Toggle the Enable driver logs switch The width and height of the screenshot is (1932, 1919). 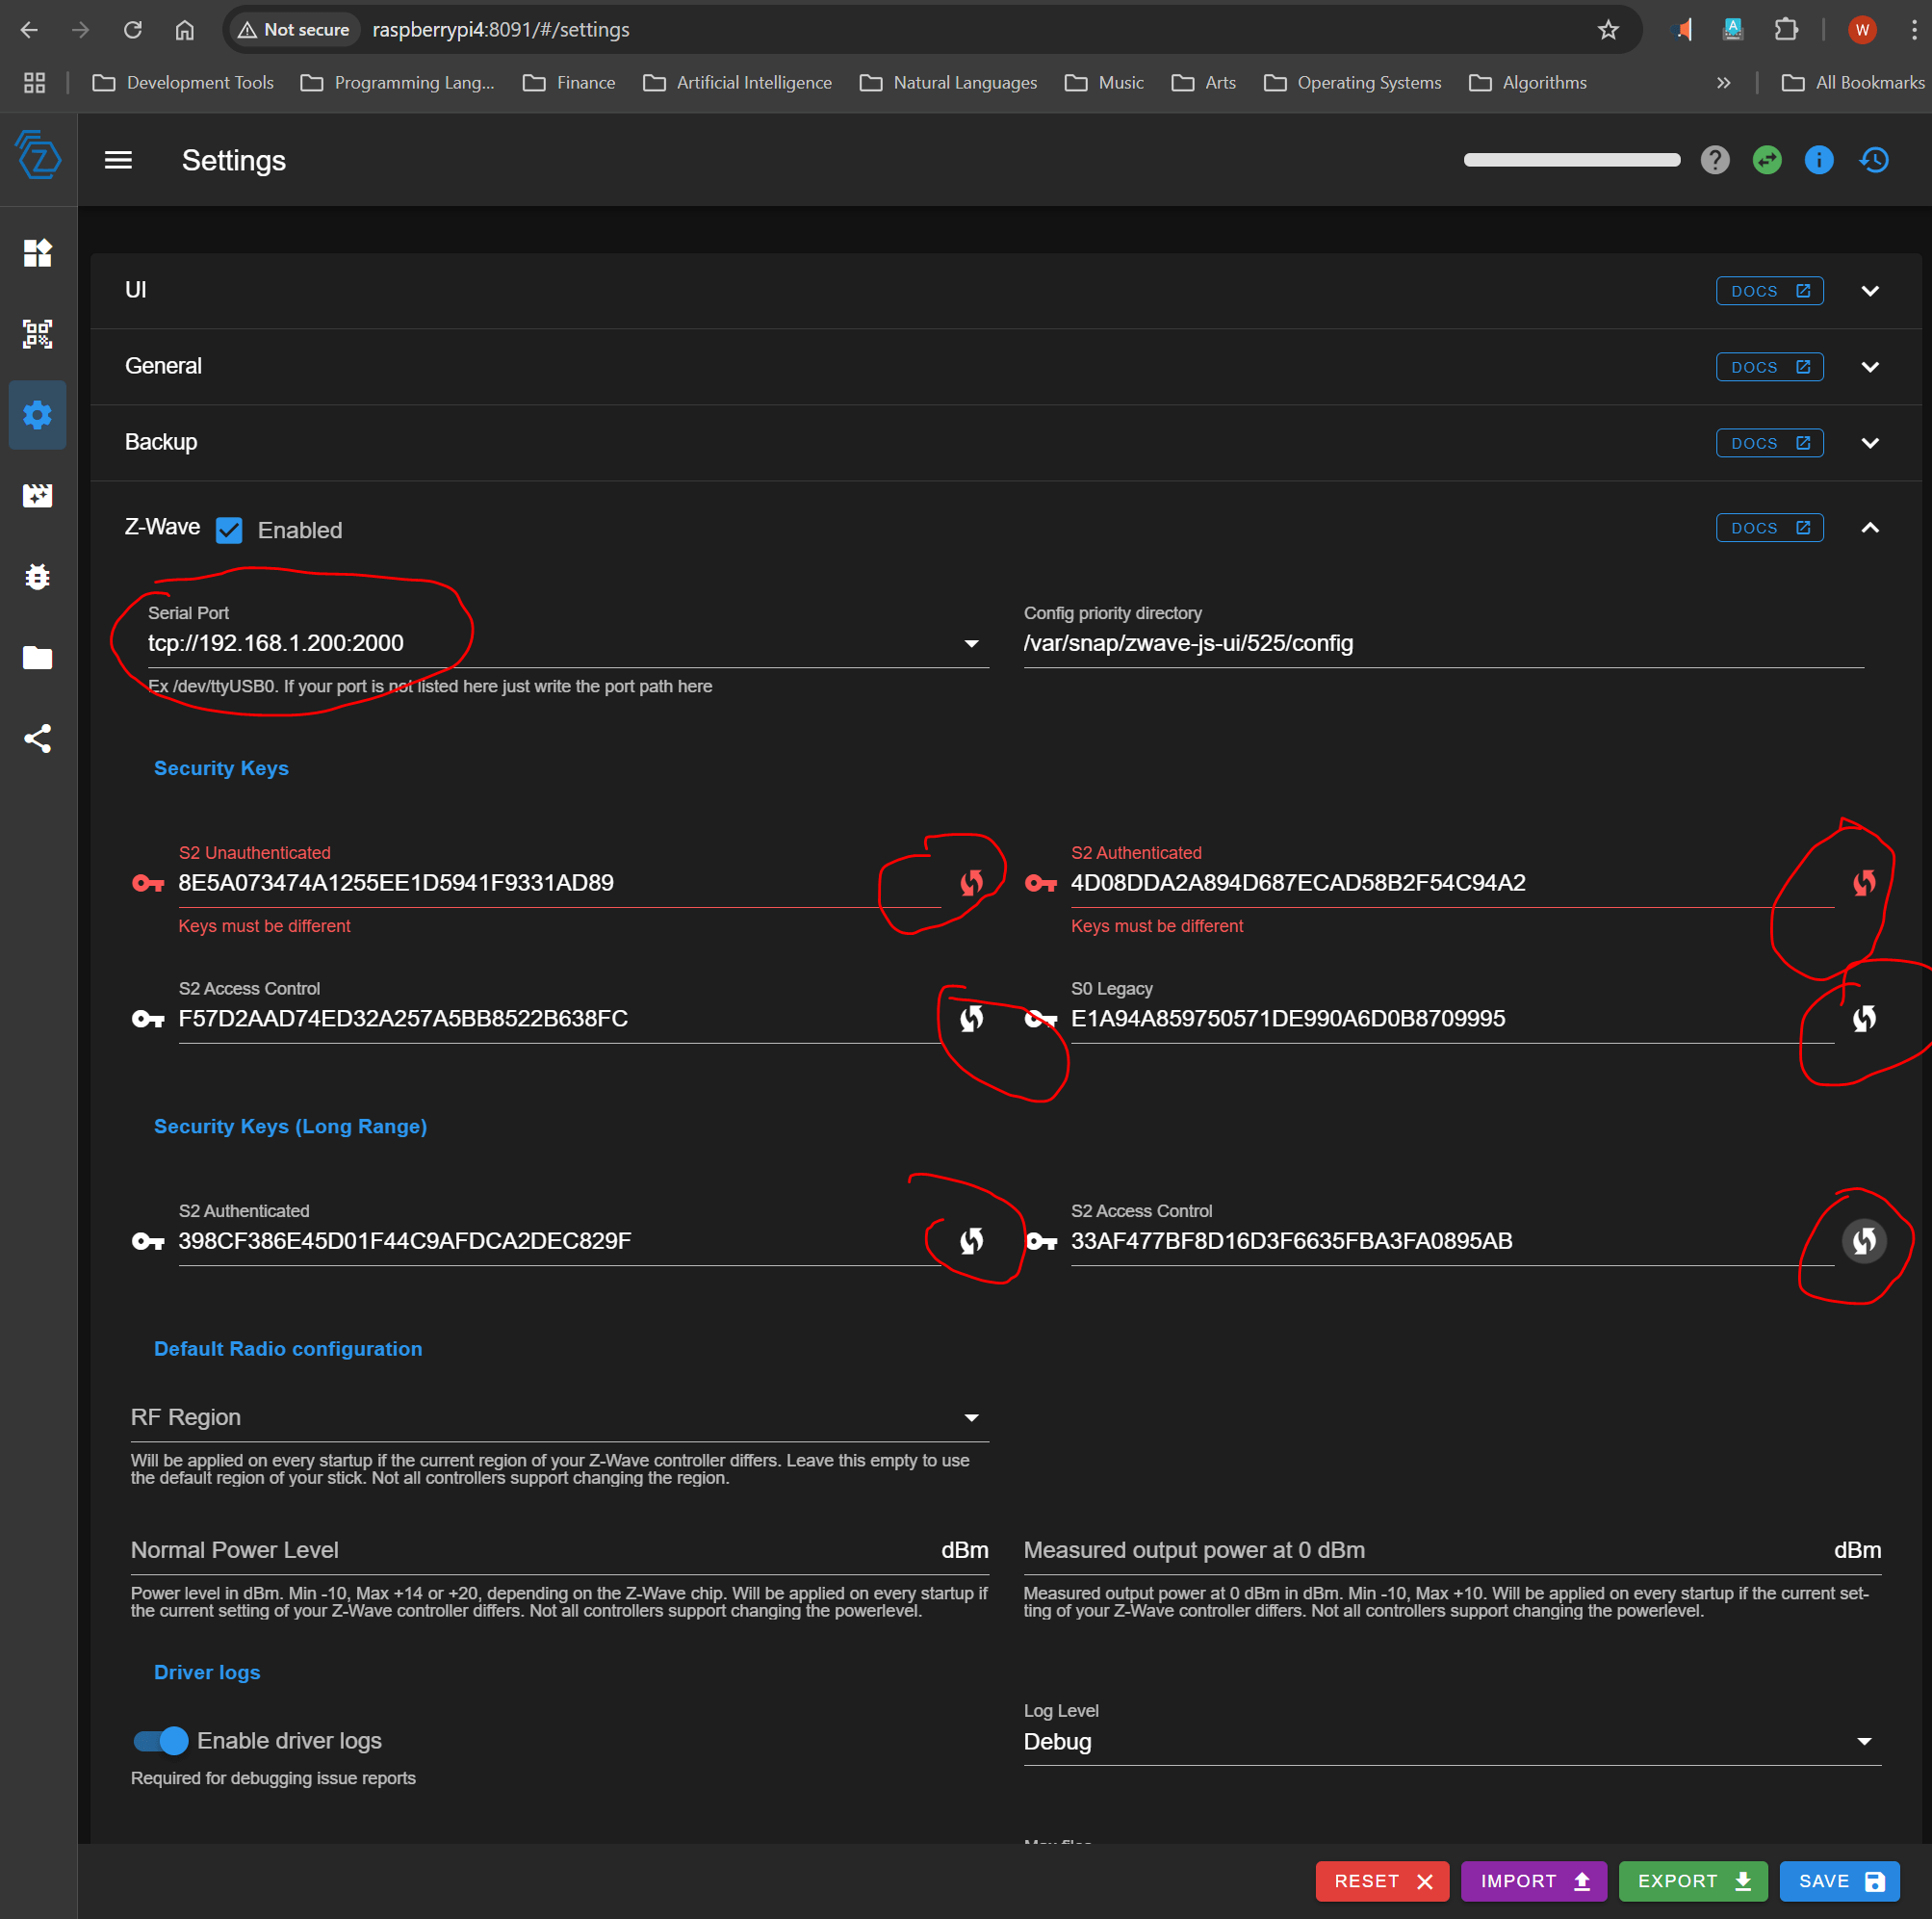pos(161,1741)
